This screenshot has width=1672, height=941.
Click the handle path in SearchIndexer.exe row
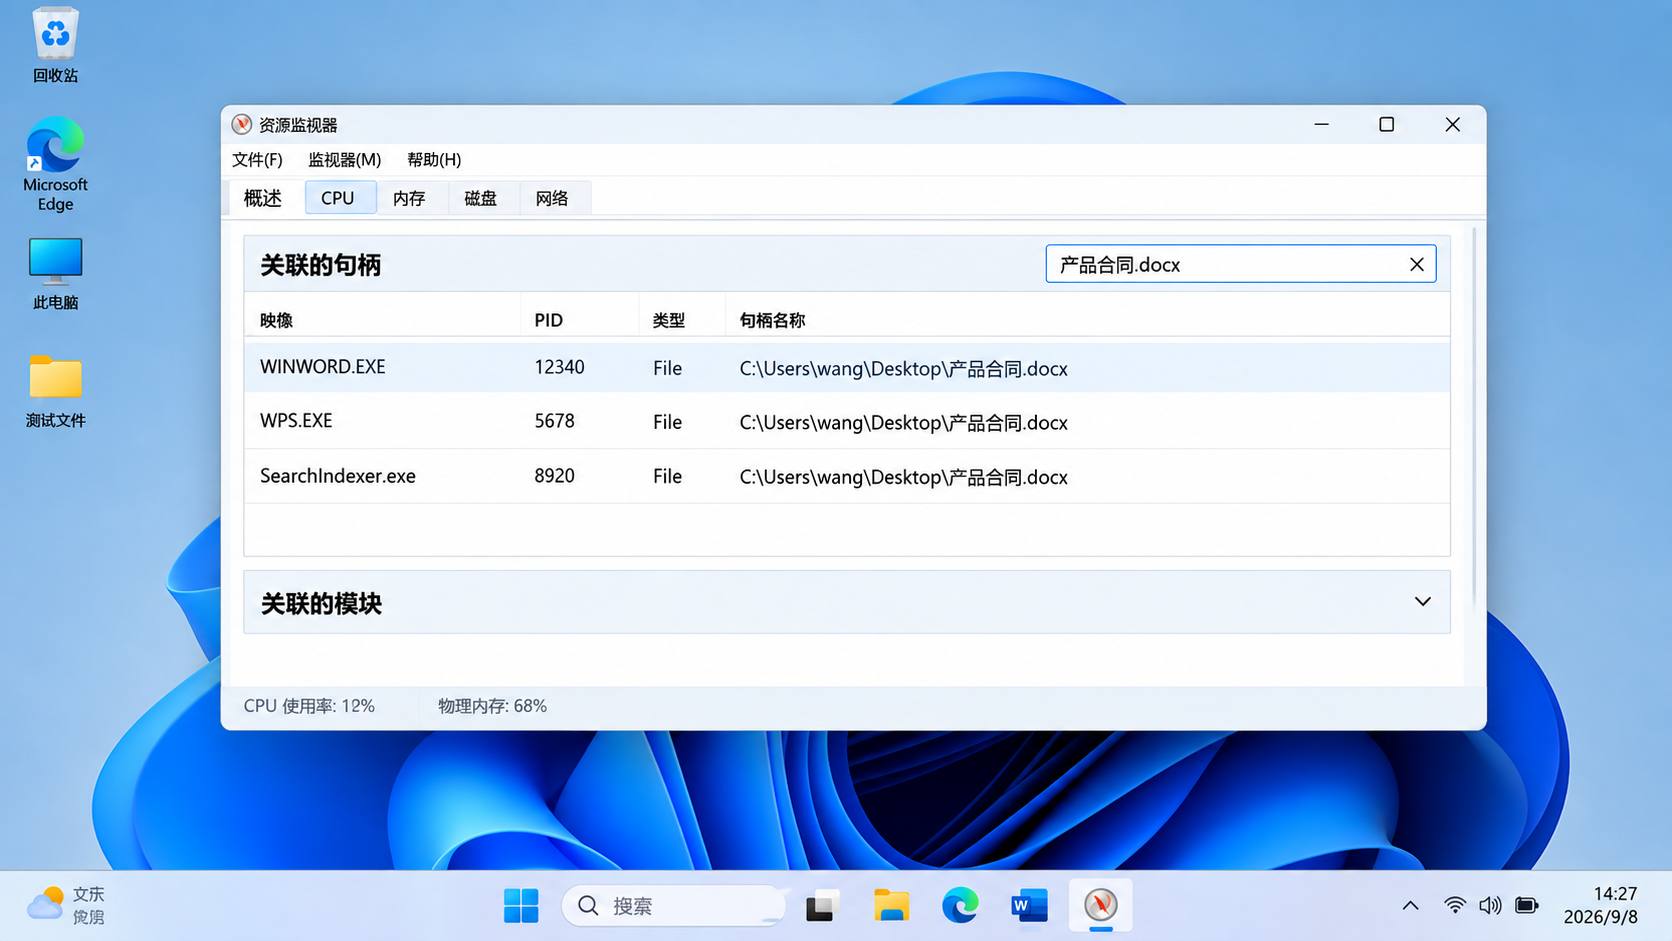(x=903, y=477)
